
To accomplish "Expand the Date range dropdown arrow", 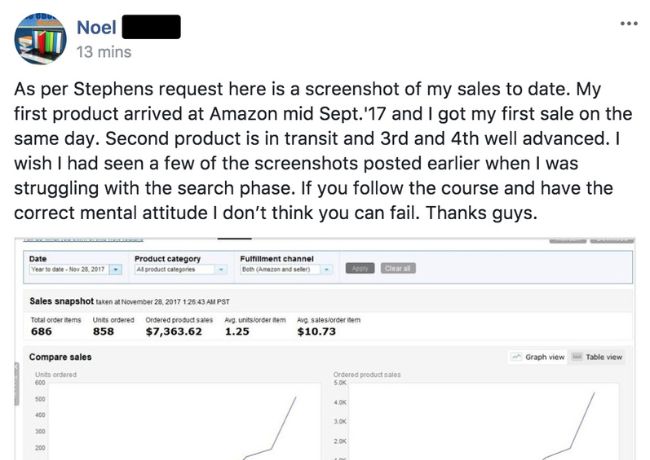I will coord(116,269).
